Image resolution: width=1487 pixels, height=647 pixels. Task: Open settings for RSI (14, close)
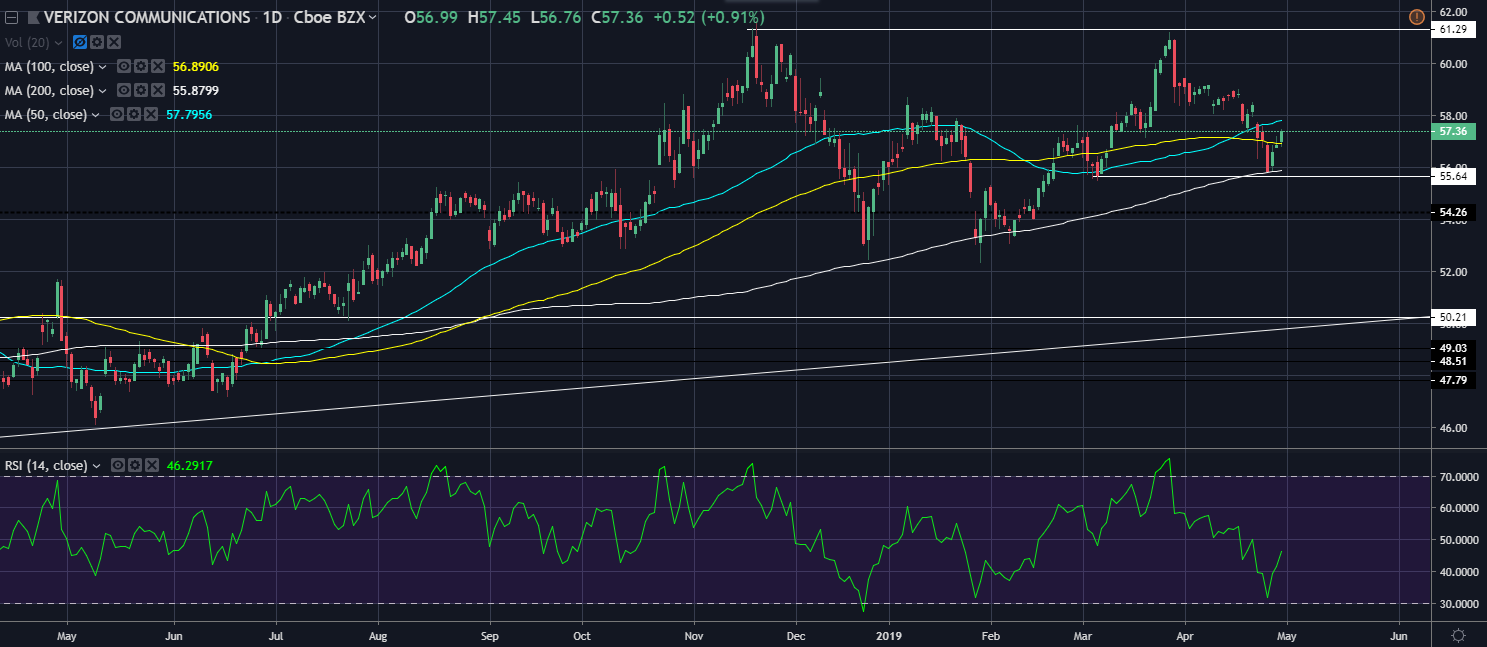coord(134,465)
